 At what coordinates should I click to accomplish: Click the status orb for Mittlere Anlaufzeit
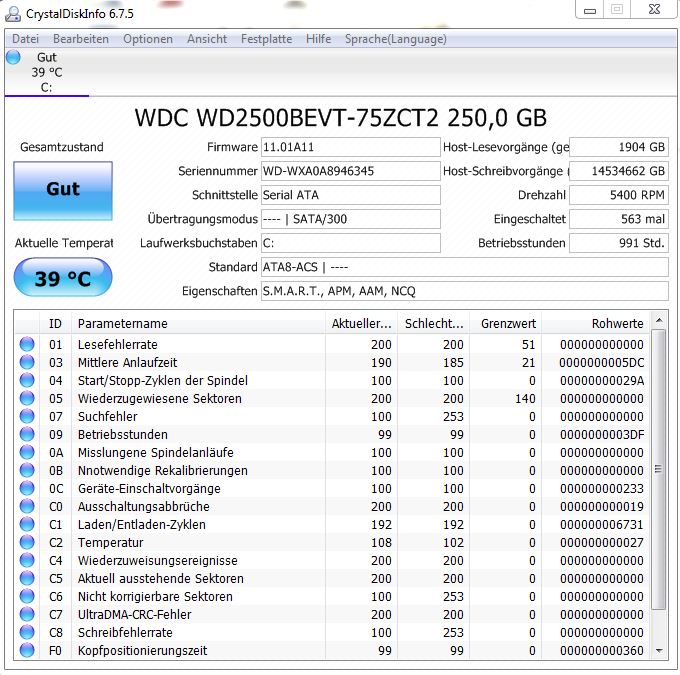click(27, 362)
